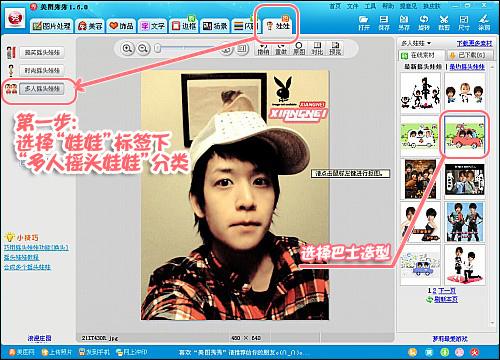Open the 下载更多素材 link
Viewport: 500px width, 360px height.
click(x=474, y=43)
